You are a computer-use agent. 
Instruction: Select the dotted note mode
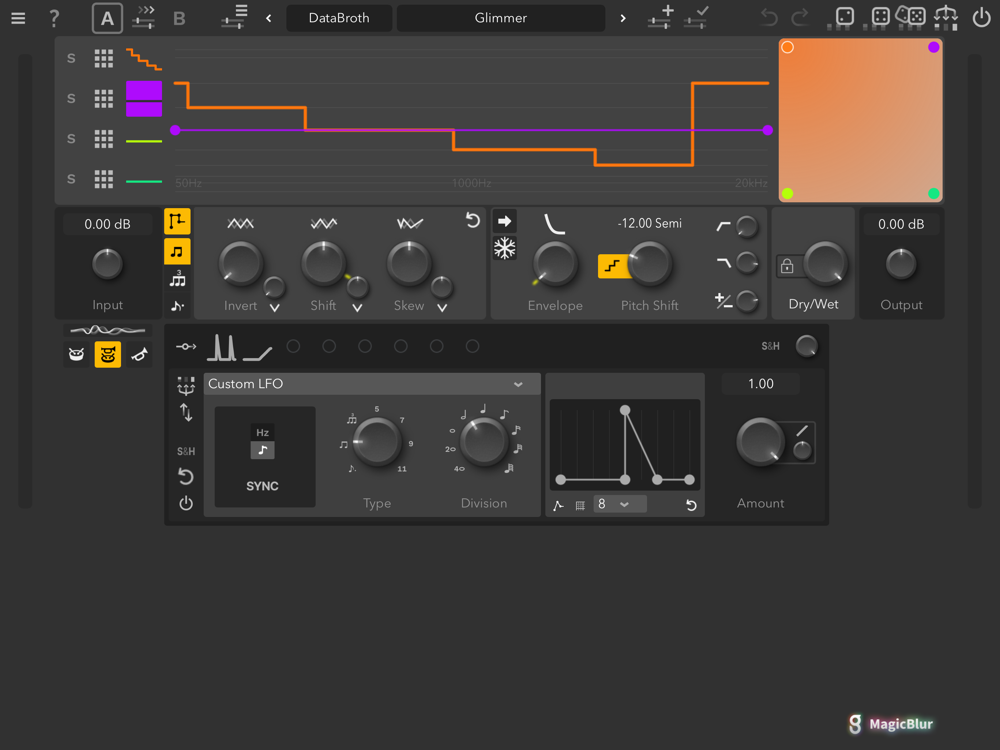(177, 307)
